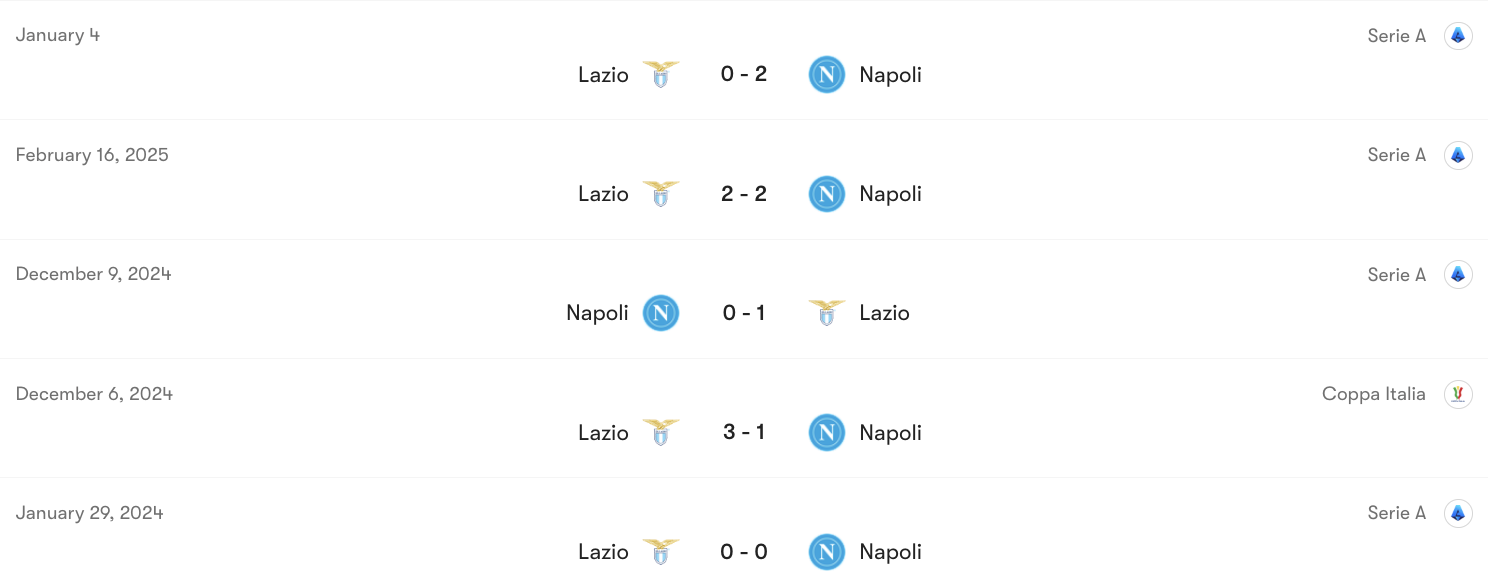Select the Coppa Italia text label

point(1373,393)
